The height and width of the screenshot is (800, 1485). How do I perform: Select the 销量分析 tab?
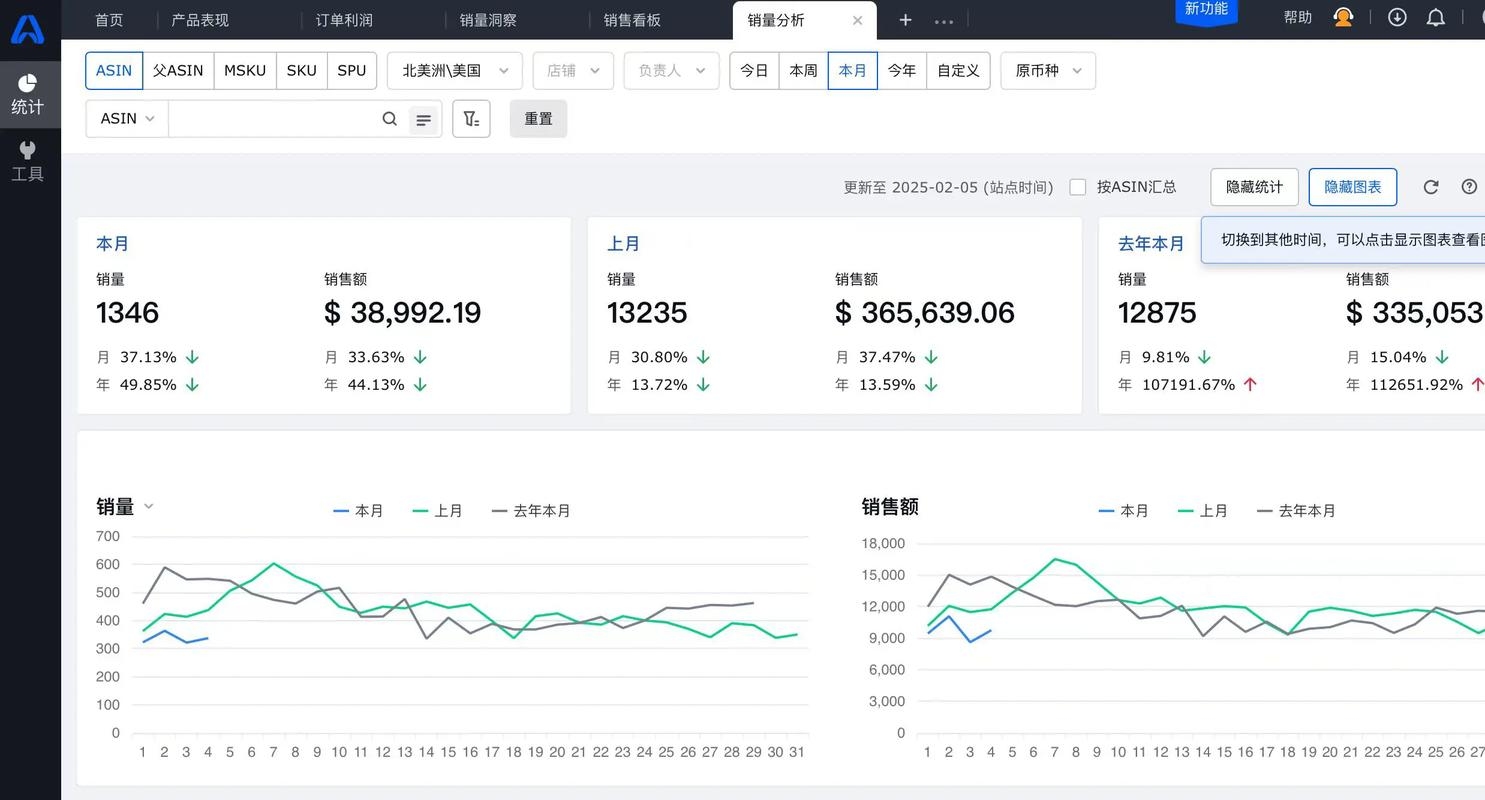pyautogui.click(x=776, y=20)
